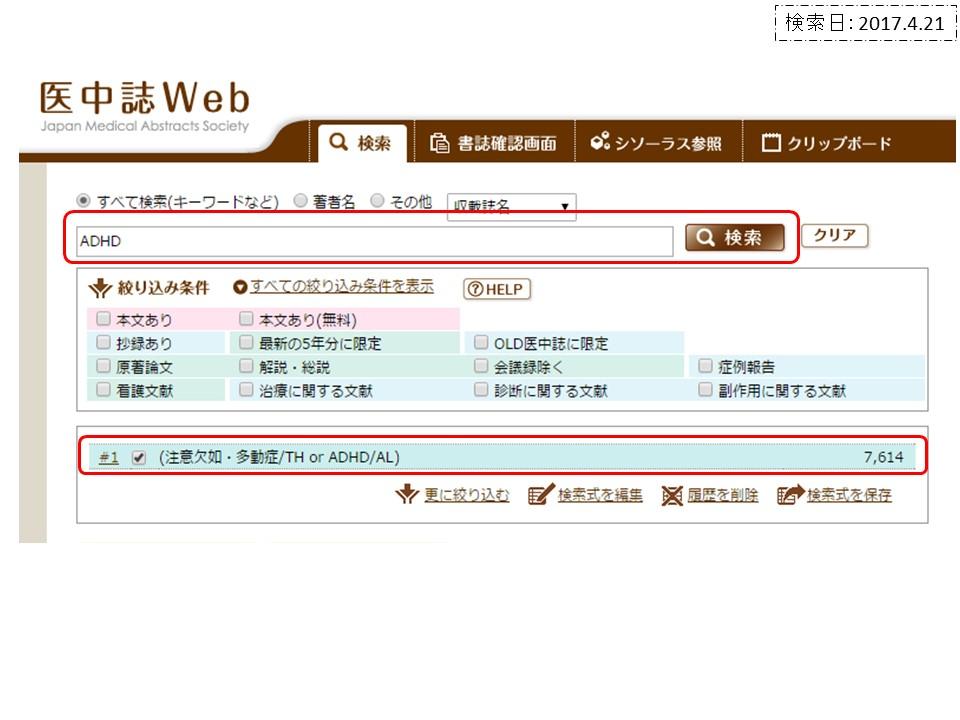960x720 pixels.
Task: Click the 7,614 result count
Action: [x=883, y=457]
